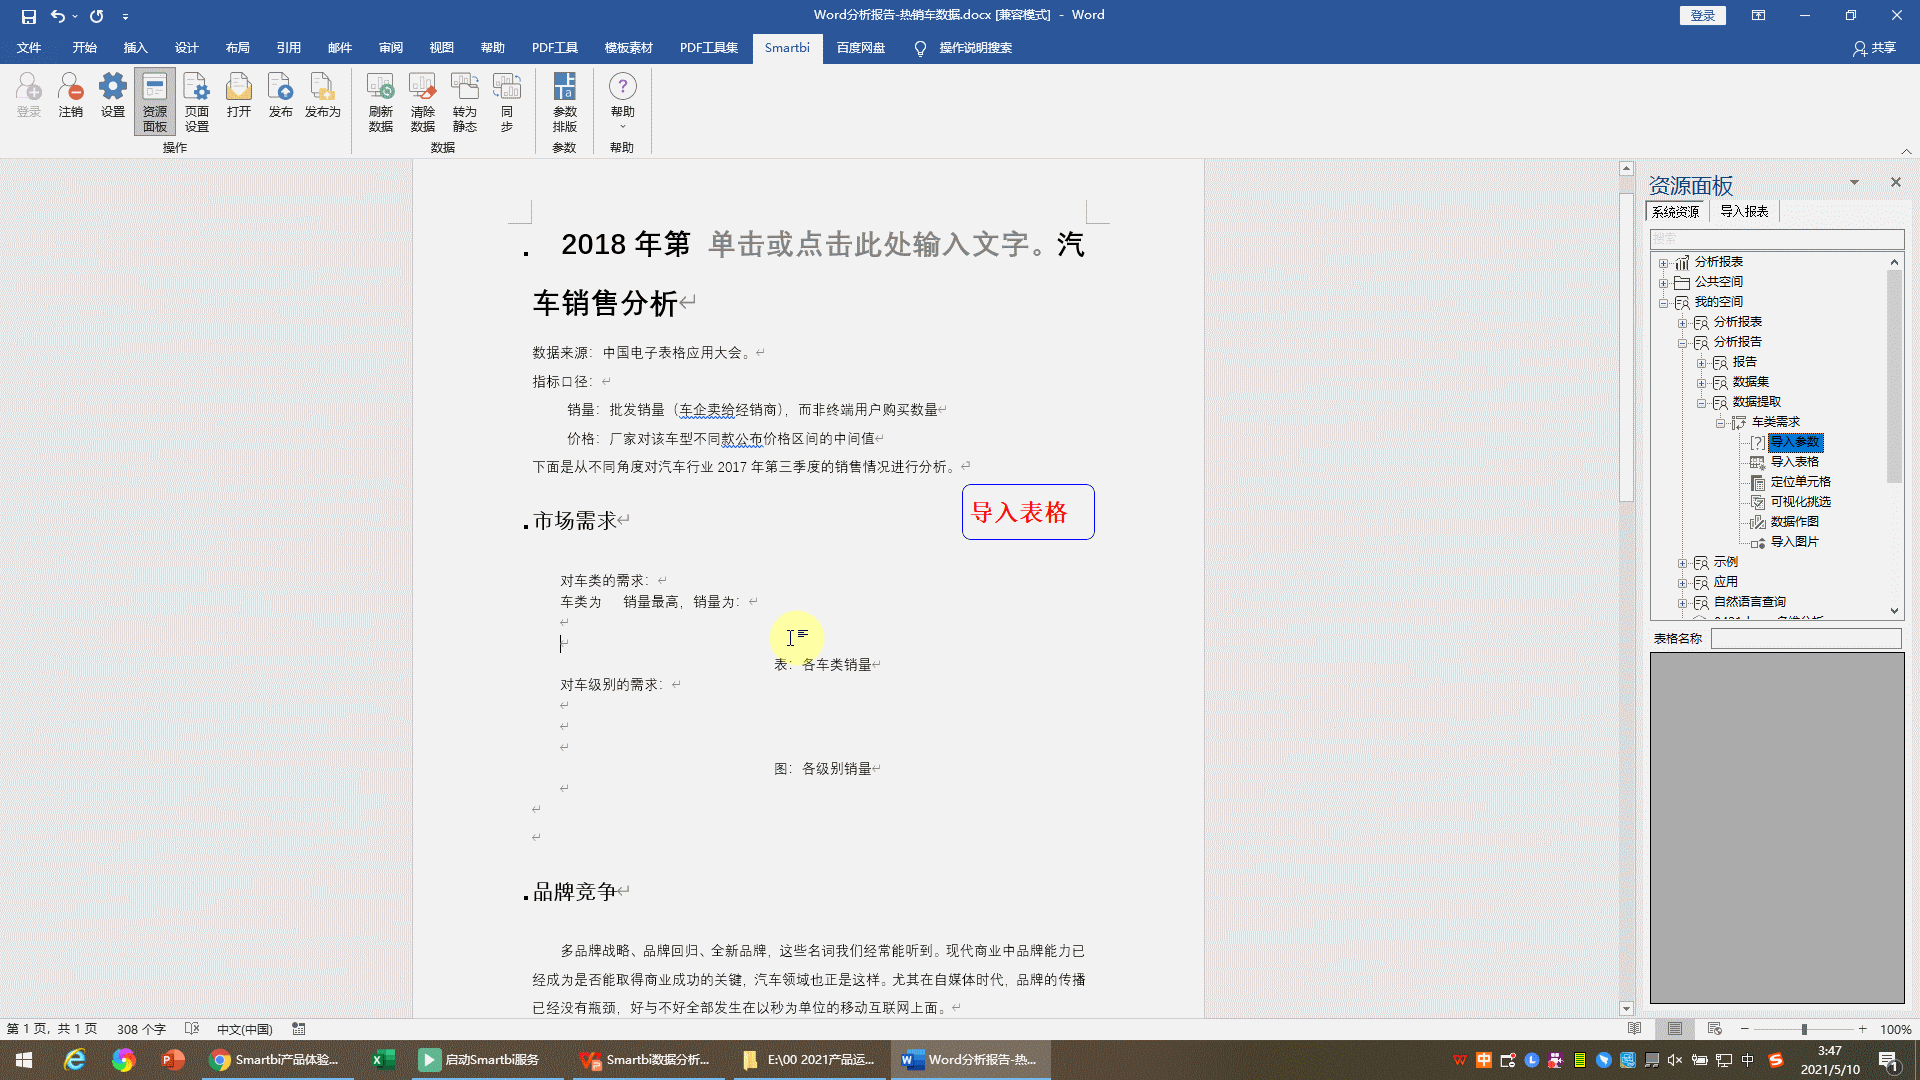Toggle the 资源面板 resource panel button
Image resolution: width=1920 pixels, height=1080 pixels.
coord(154,101)
